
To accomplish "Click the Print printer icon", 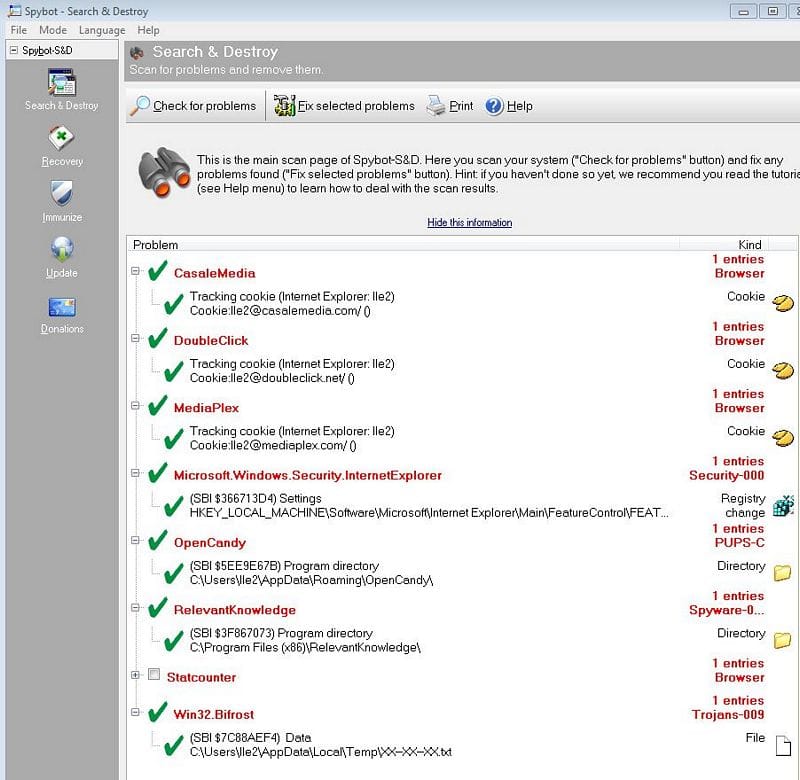I will click(x=436, y=106).
